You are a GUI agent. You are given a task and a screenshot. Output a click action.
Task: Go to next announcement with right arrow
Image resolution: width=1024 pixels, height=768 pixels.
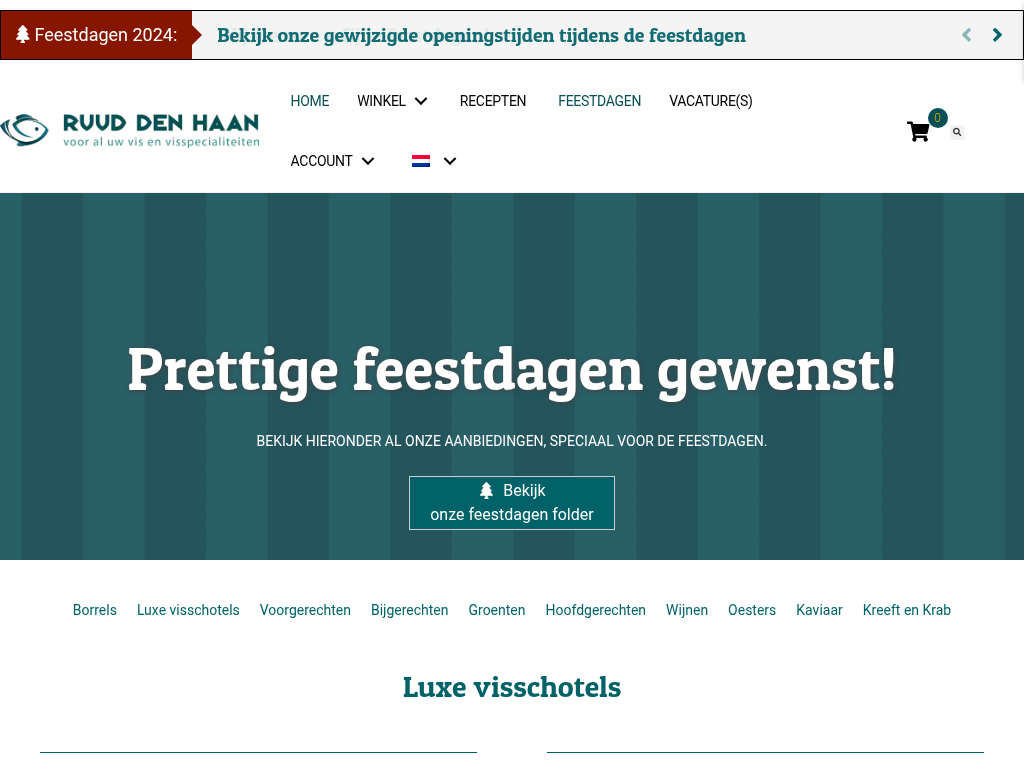[x=997, y=35]
